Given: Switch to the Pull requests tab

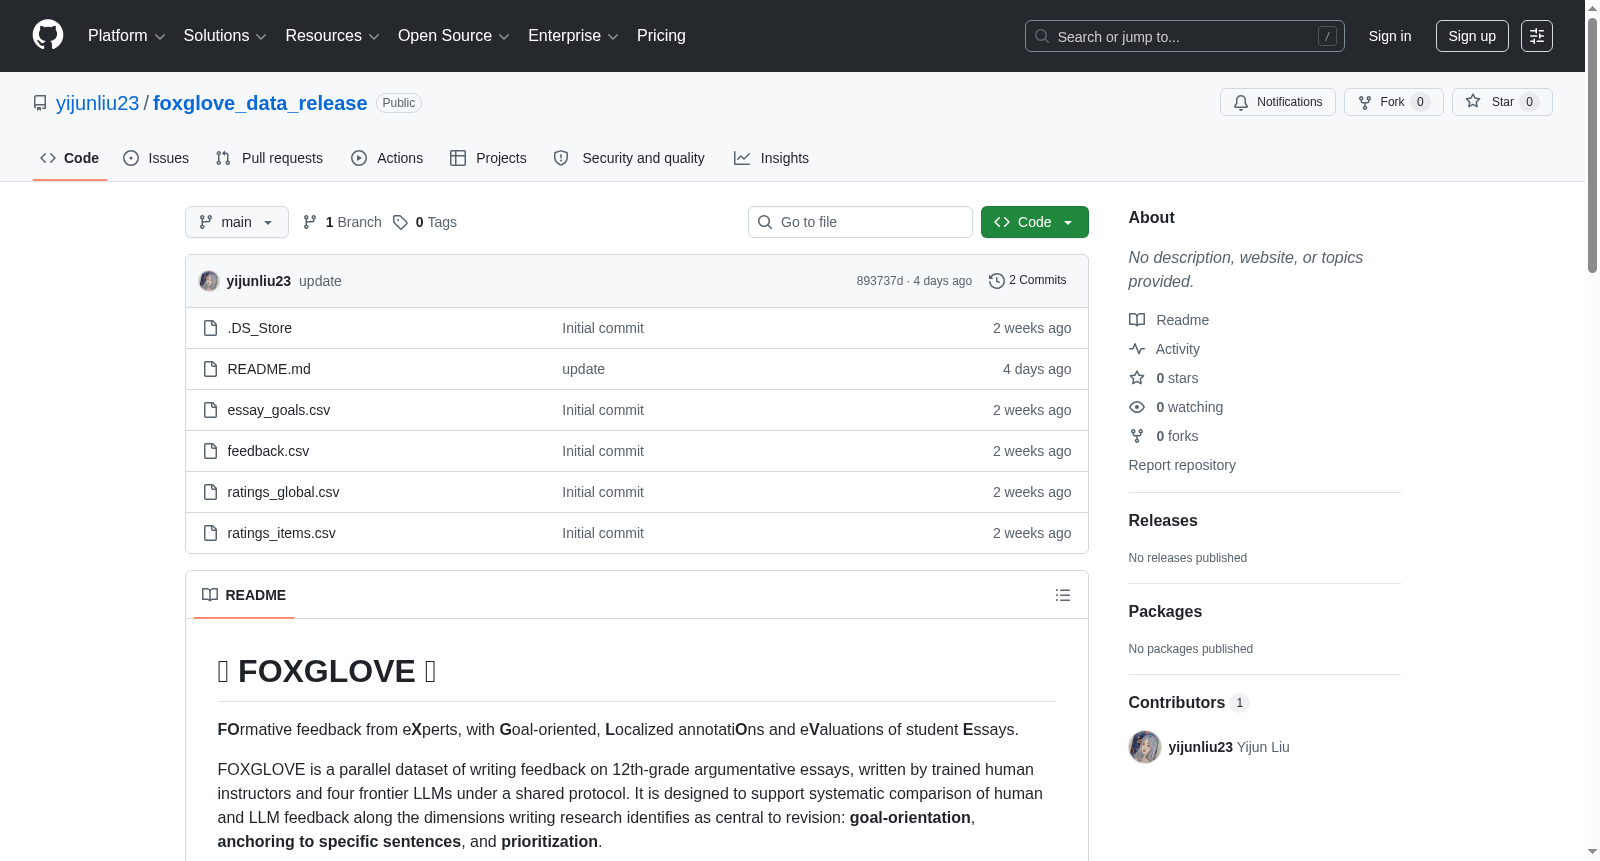Looking at the screenshot, I should point(269,158).
